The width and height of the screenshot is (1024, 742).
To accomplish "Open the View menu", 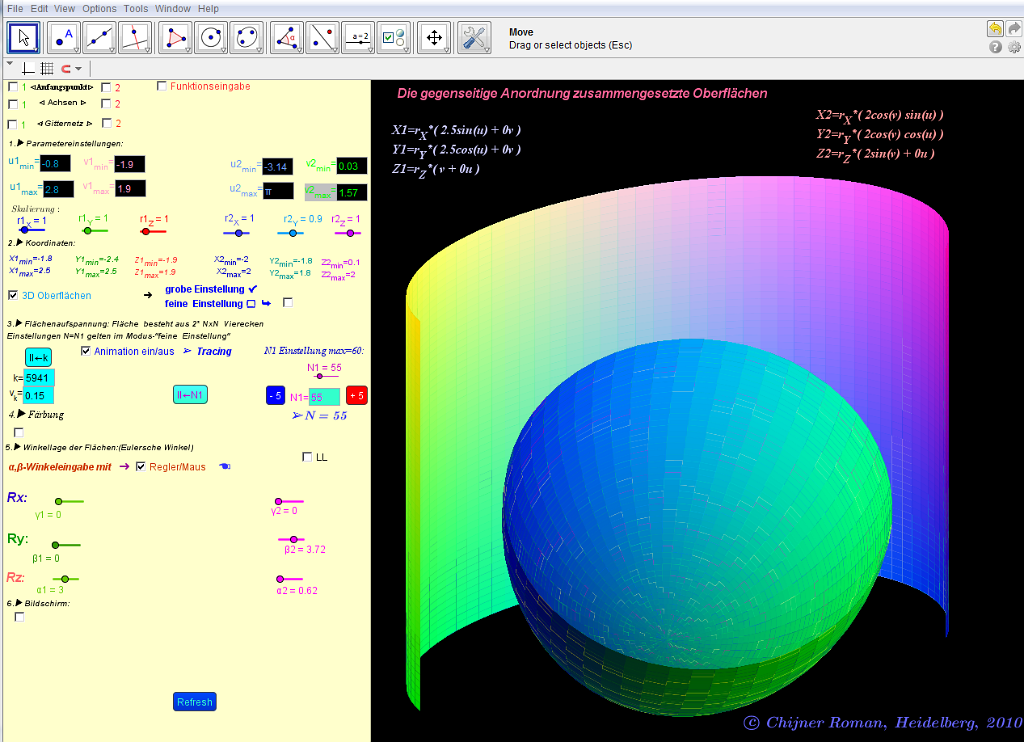I will point(64,8).
